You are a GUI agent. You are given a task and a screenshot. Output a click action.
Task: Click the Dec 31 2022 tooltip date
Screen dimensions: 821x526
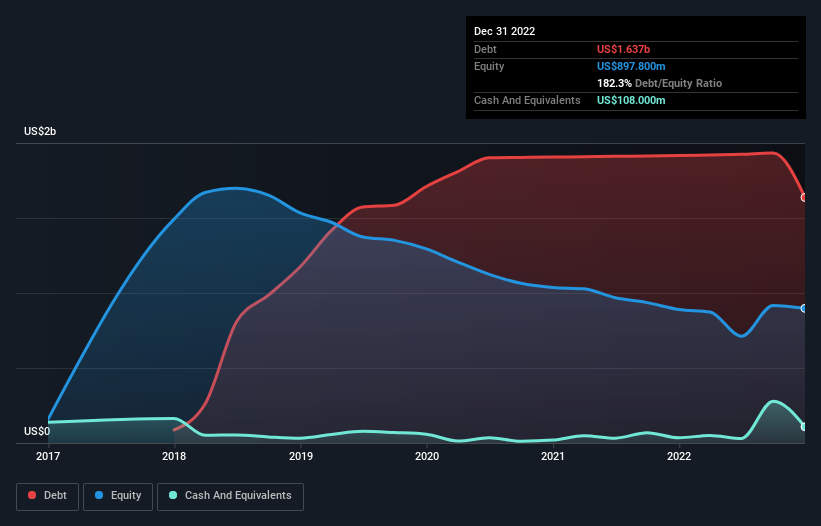[x=504, y=31]
